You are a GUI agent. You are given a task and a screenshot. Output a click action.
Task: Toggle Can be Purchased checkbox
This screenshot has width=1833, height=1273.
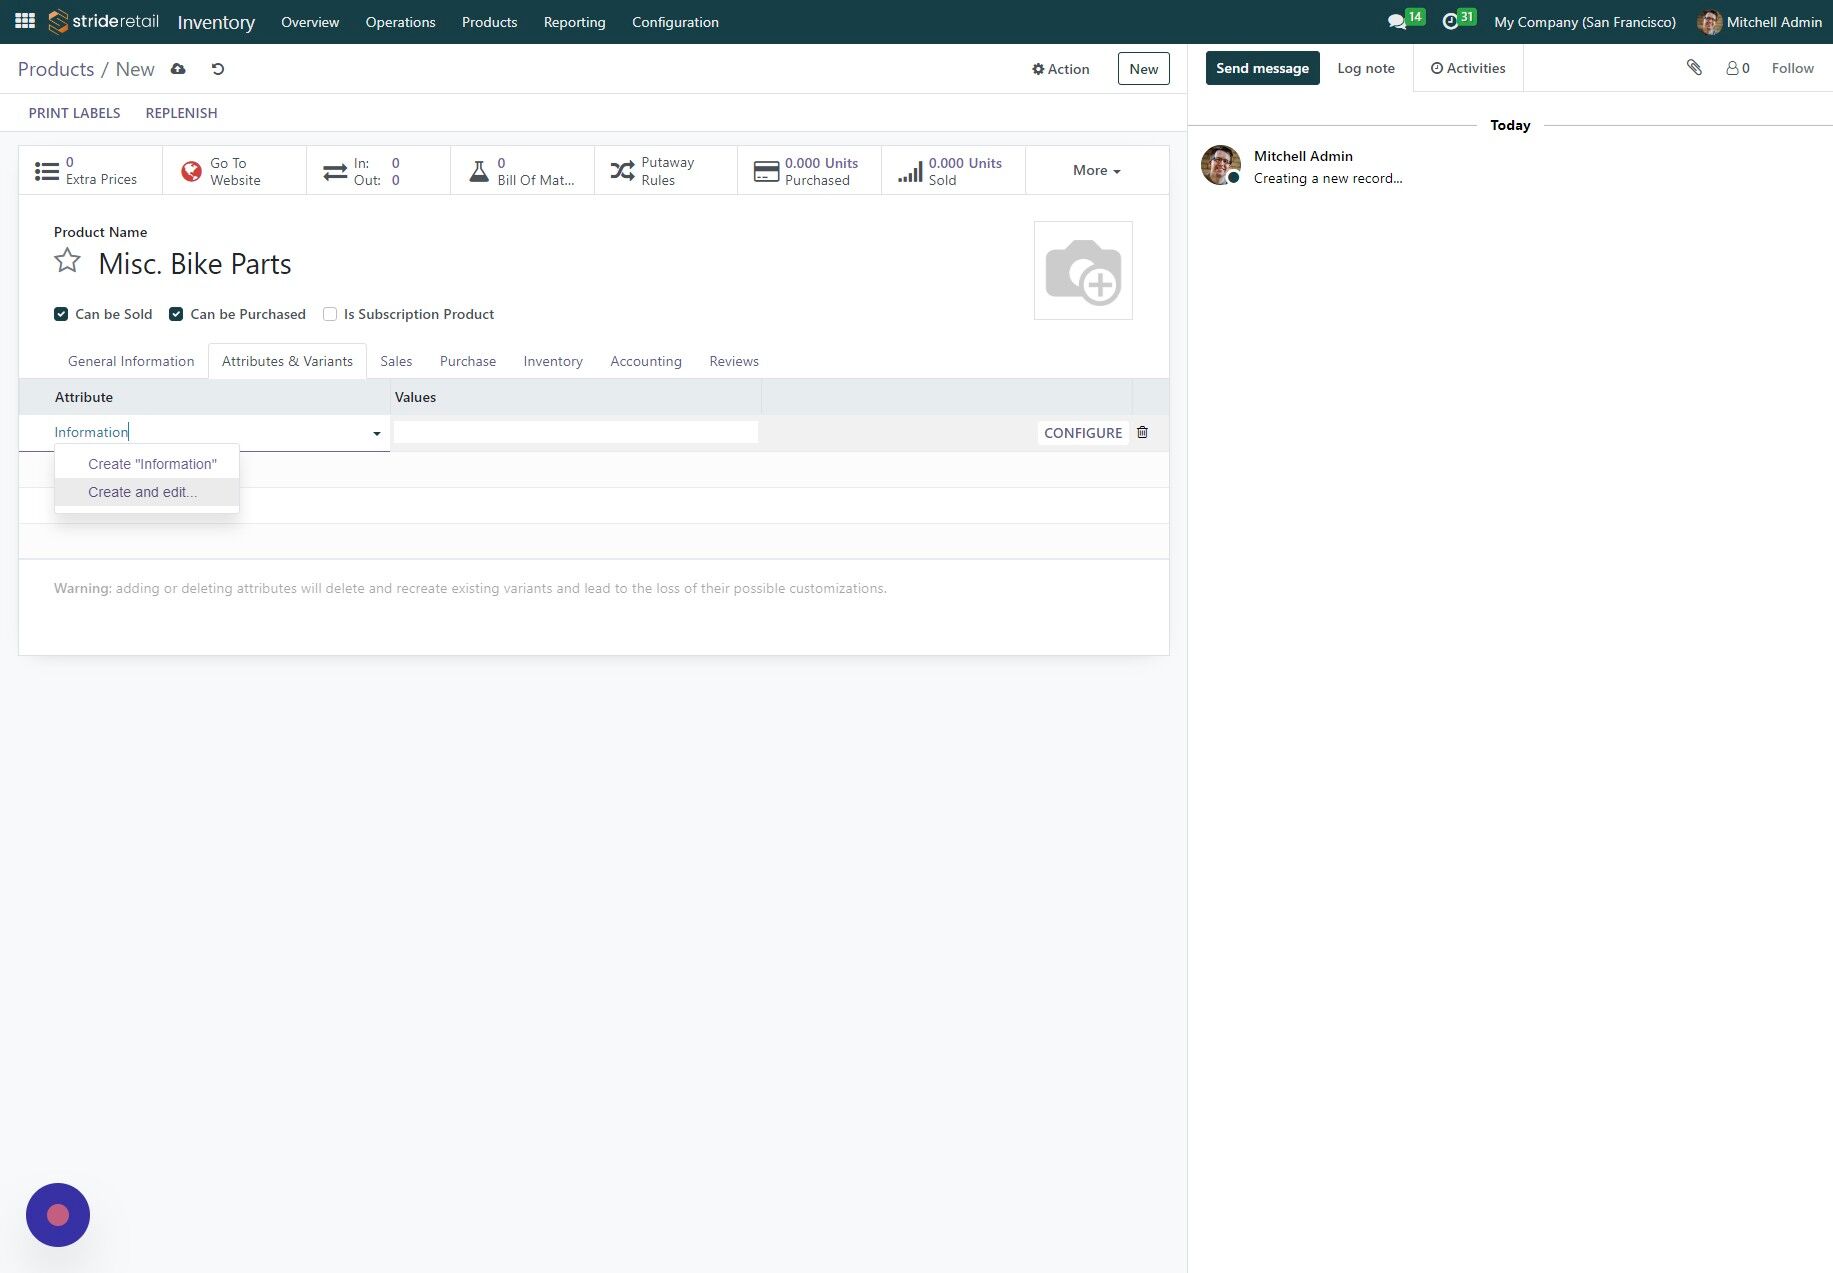(x=176, y=314)
